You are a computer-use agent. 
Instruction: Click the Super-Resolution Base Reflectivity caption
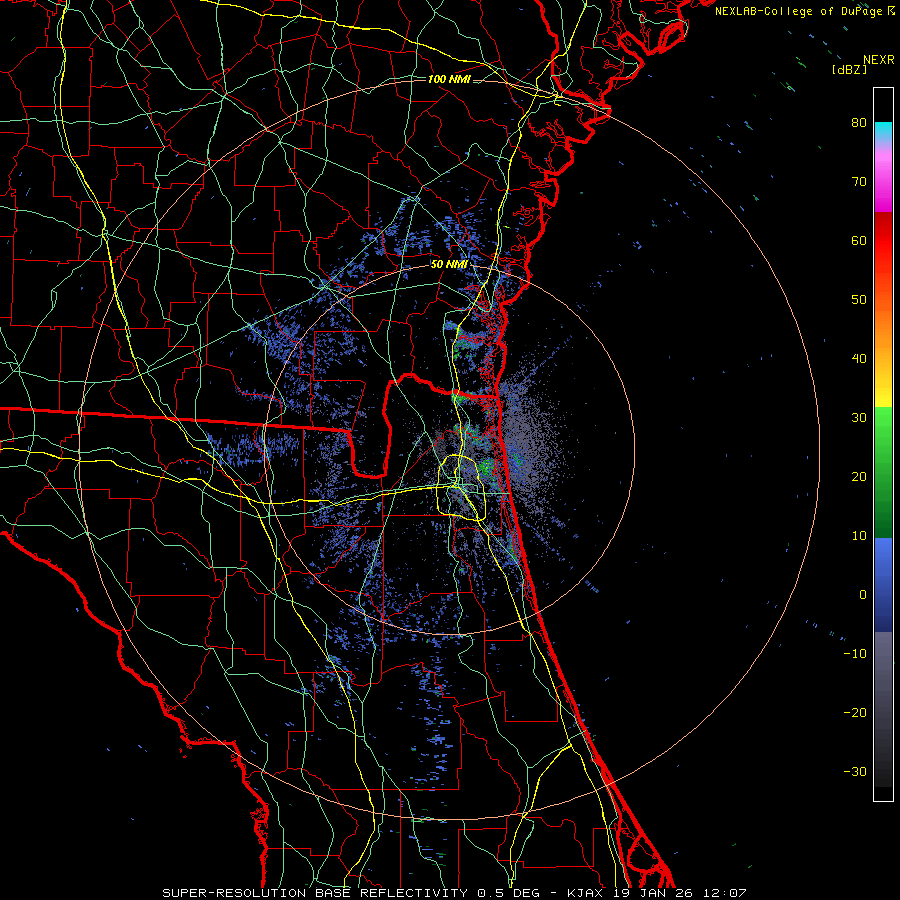pos(455,893)
